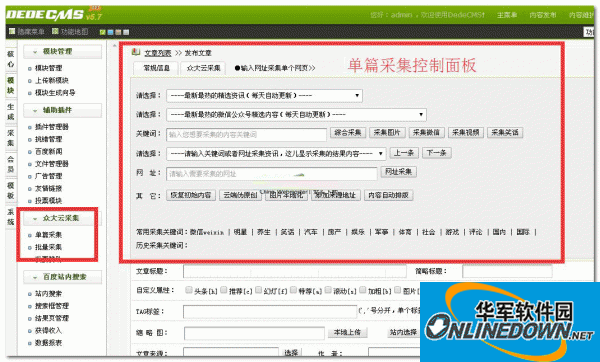Switch to the 模板 side tab
Image resolution: width=600 pixels, height=362 pixels.
tap(11, 191)
